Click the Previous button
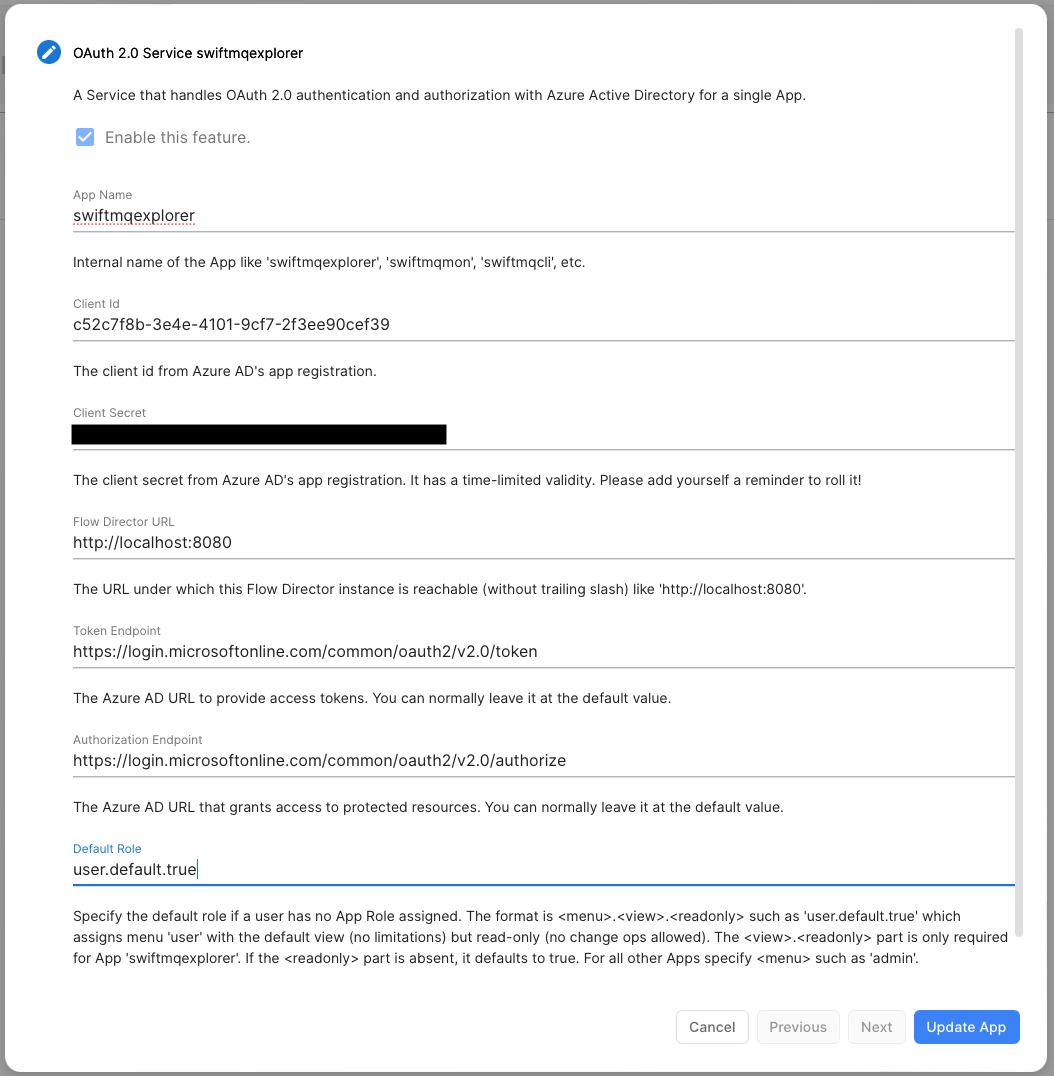Screen dimensions: 1054x1076 click(798, 1027)
